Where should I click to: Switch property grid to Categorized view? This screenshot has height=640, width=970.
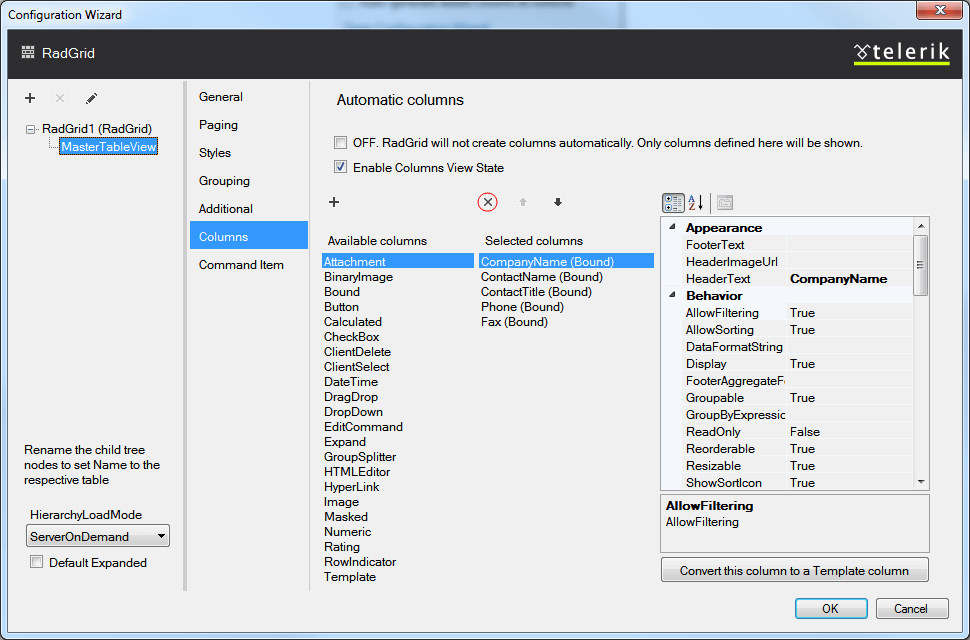(673, 202)
